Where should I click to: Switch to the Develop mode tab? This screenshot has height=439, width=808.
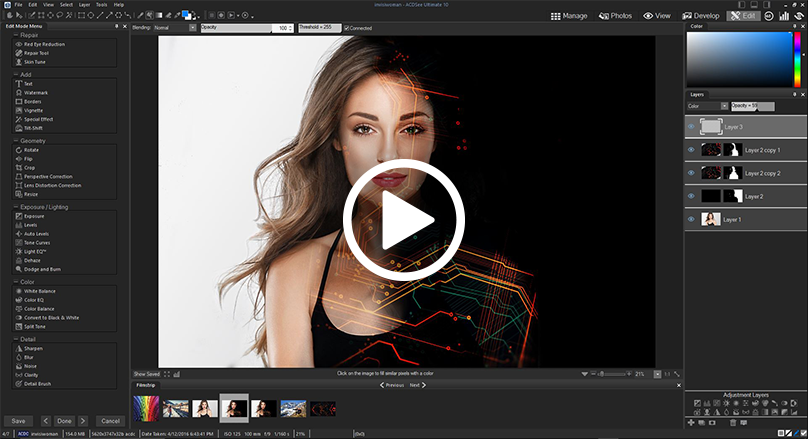pyautogui.click(x=702, y=16)
